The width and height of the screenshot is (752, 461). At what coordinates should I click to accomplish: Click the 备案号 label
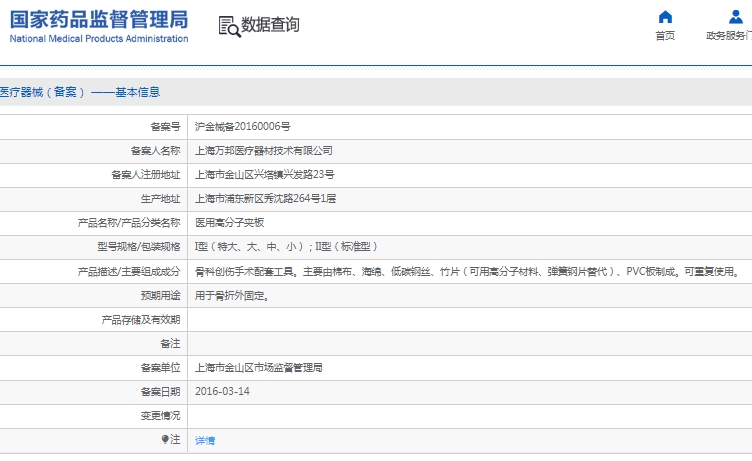165,127
